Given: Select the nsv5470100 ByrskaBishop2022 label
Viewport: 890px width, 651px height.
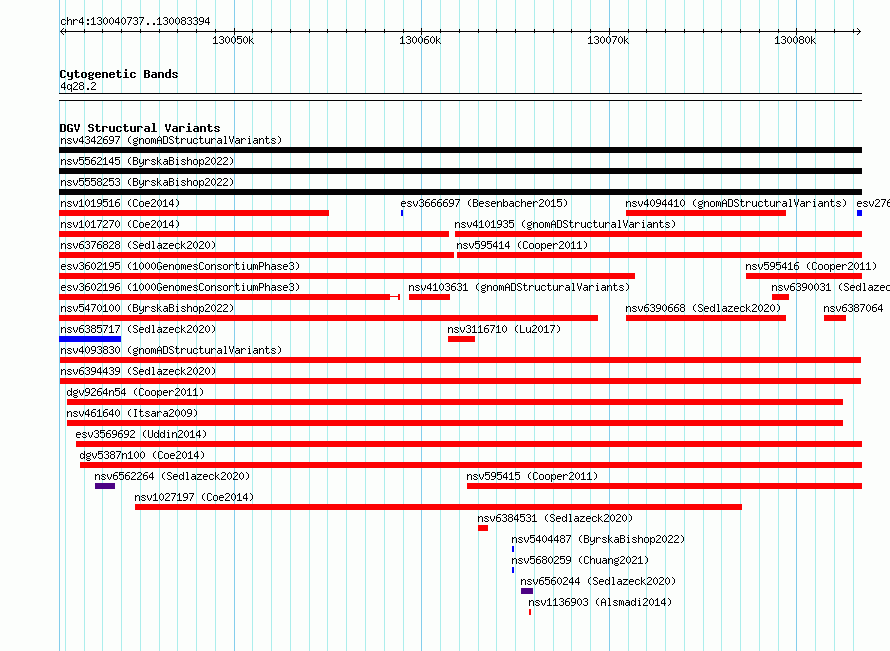Looking at the screenshot, I should click(147, 308).
